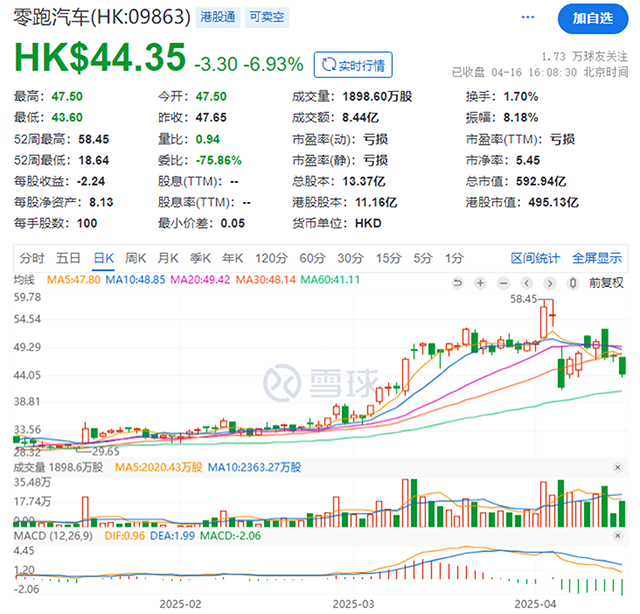Click the 成交量 1898.60万股 value
Image resolution: width=640 pixels, height=614 pixels.
(377, 97)
